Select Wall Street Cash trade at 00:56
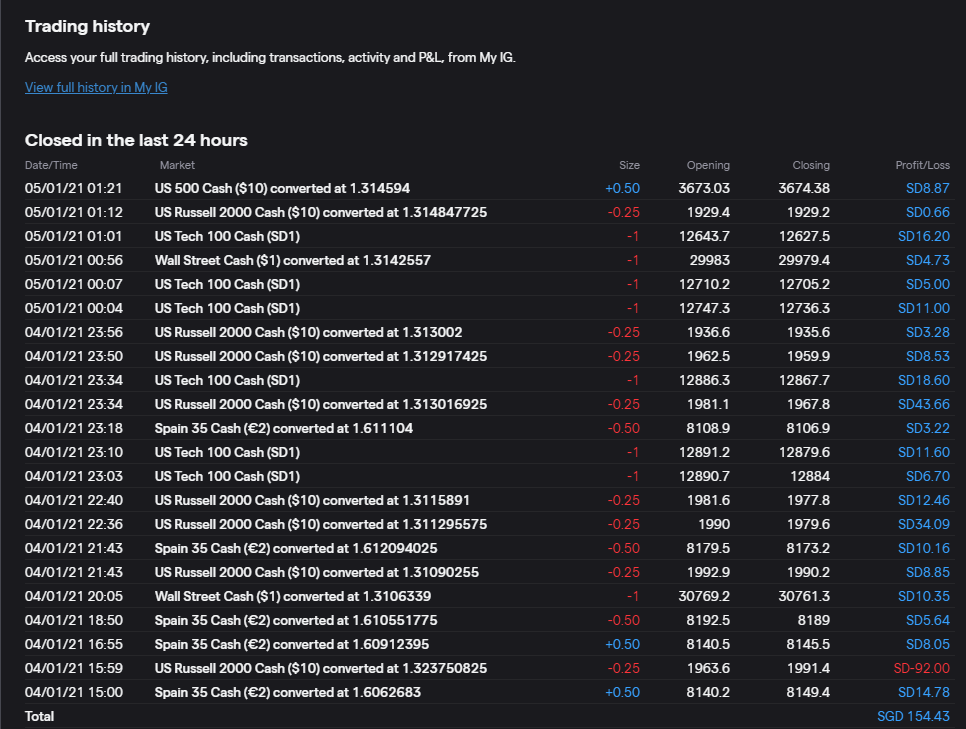 pyautogui.click(x=292, y=260)
